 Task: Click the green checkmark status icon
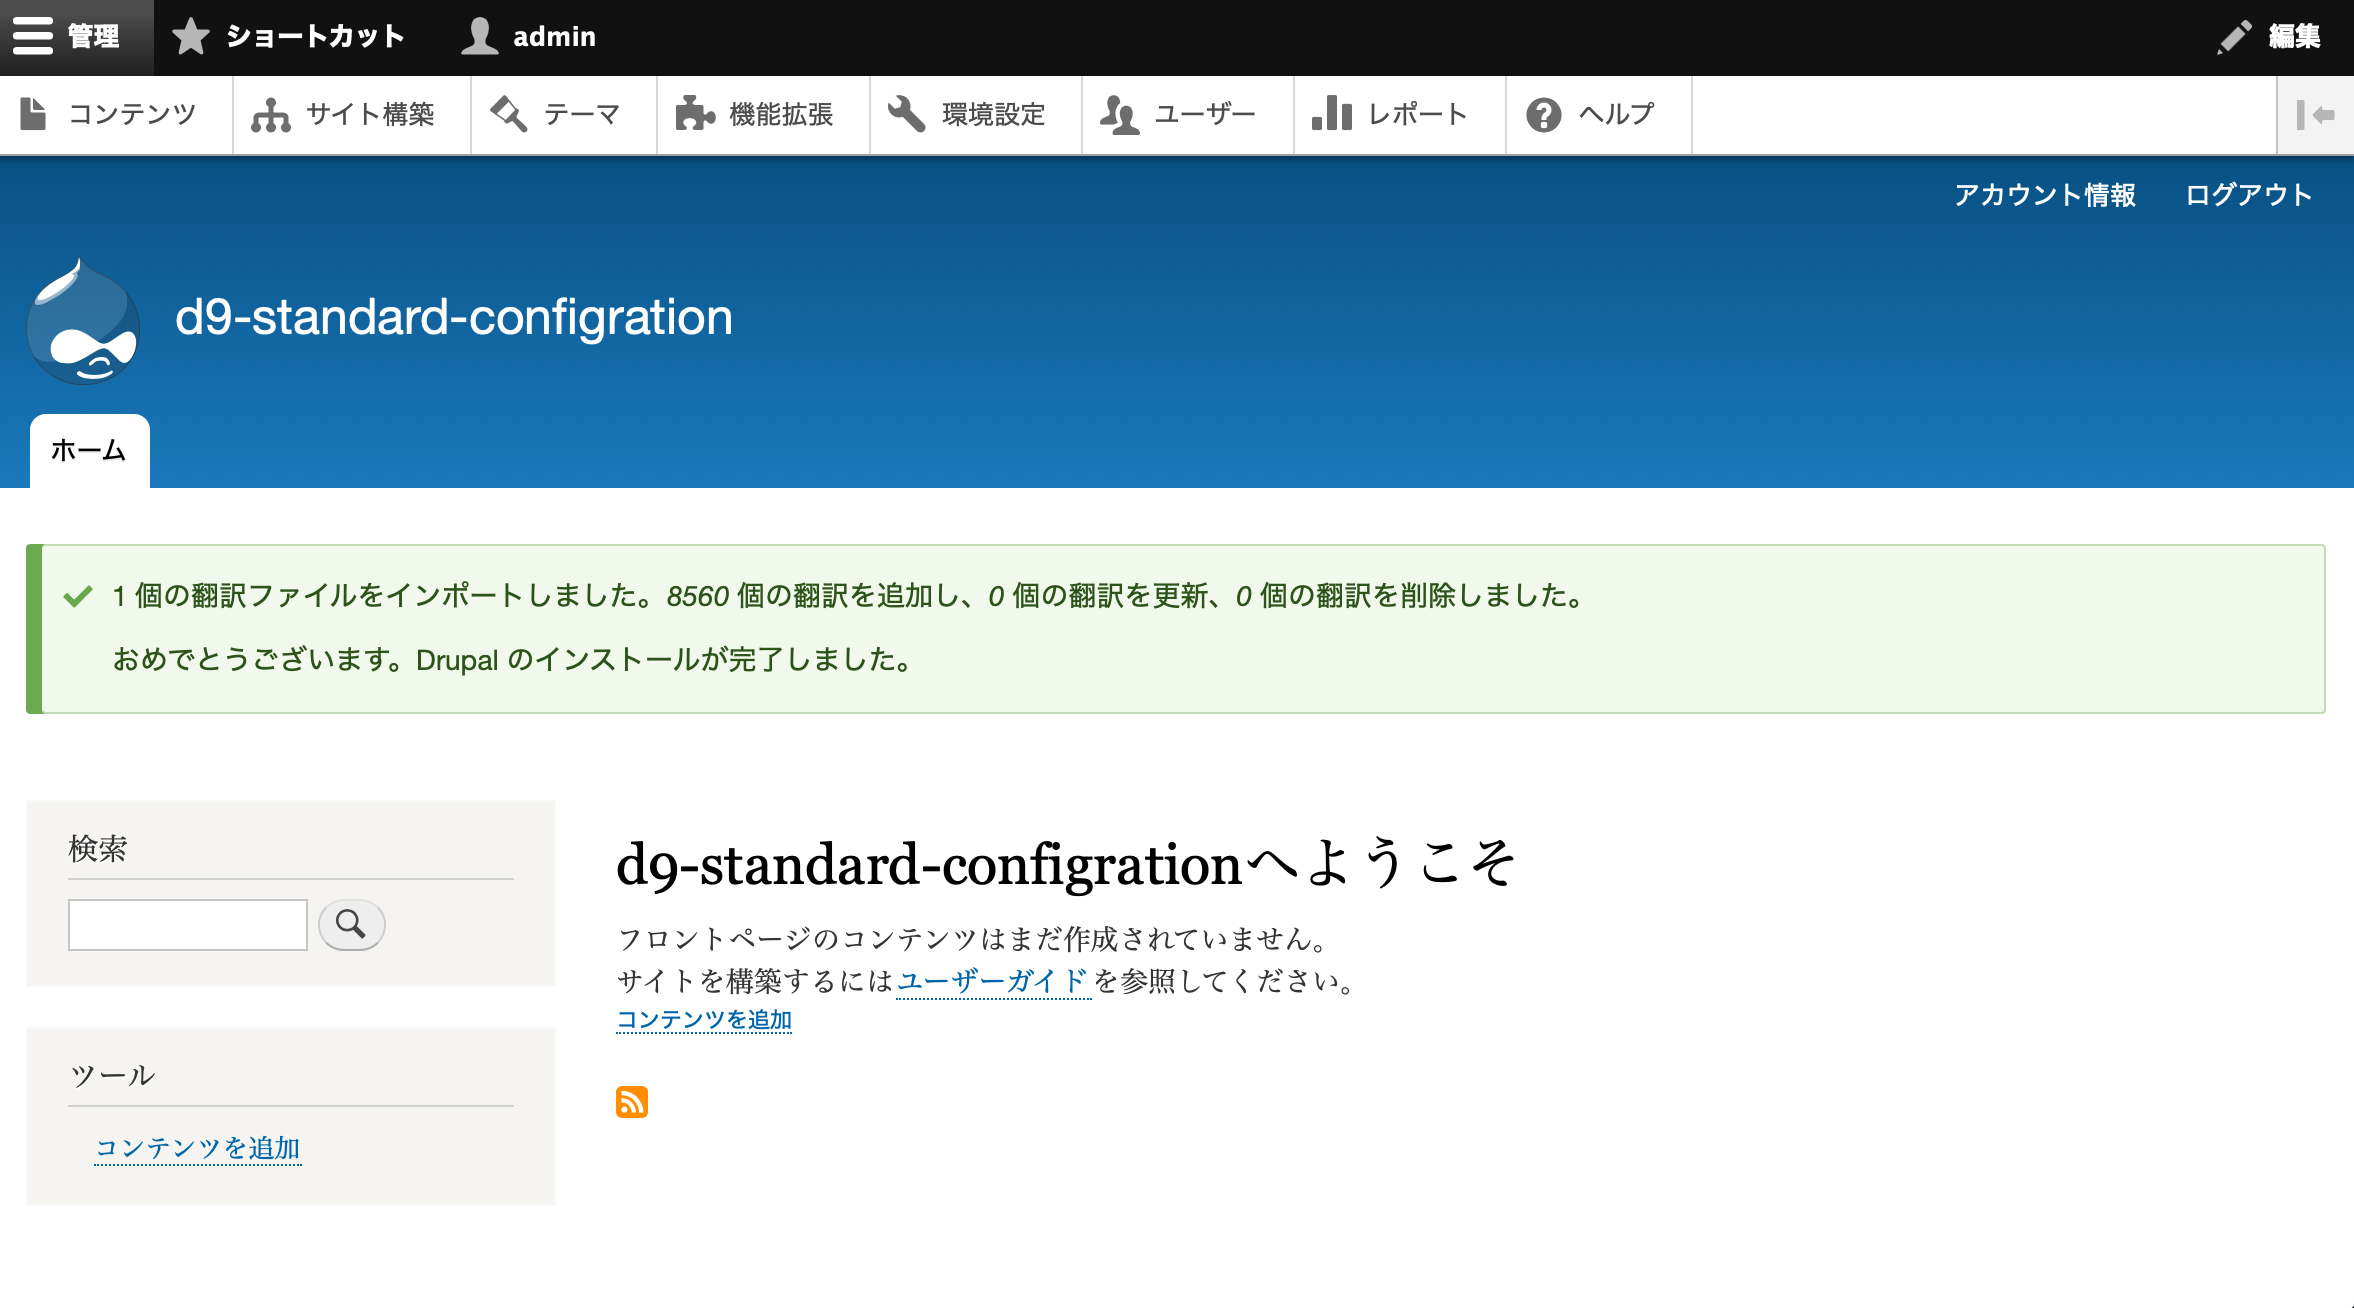pos(78,596)
